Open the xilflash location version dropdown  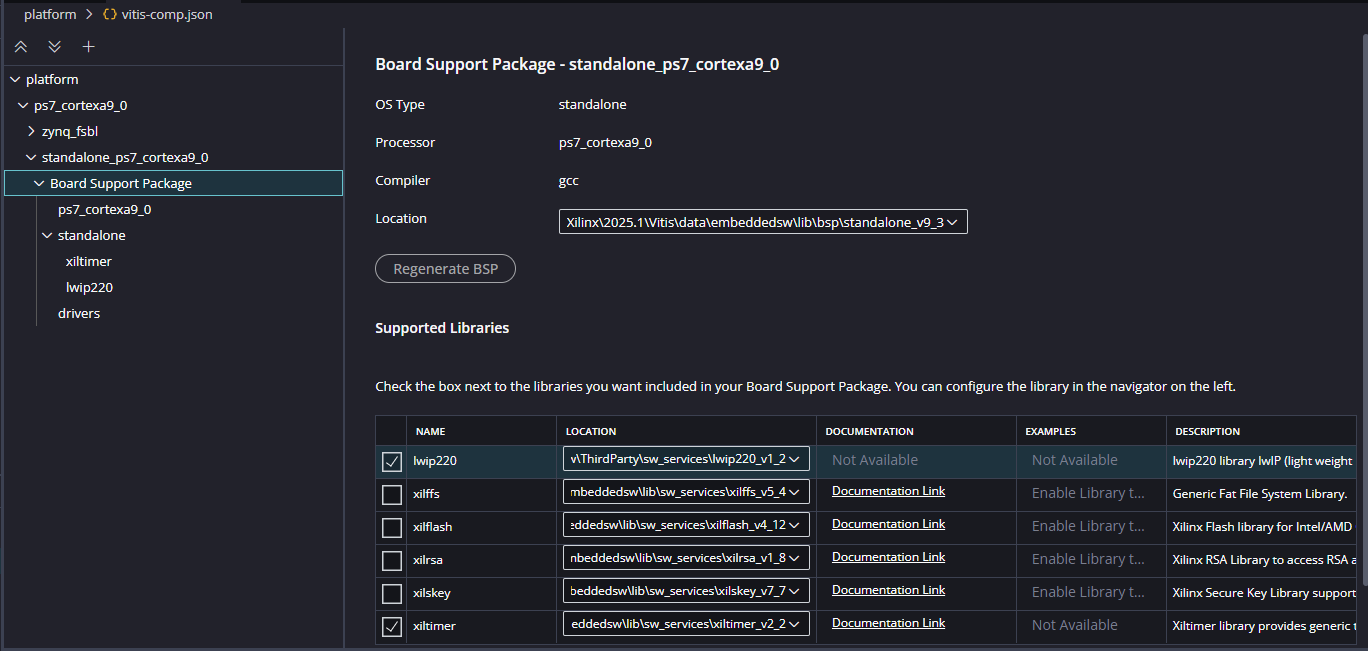click(686, 527)
